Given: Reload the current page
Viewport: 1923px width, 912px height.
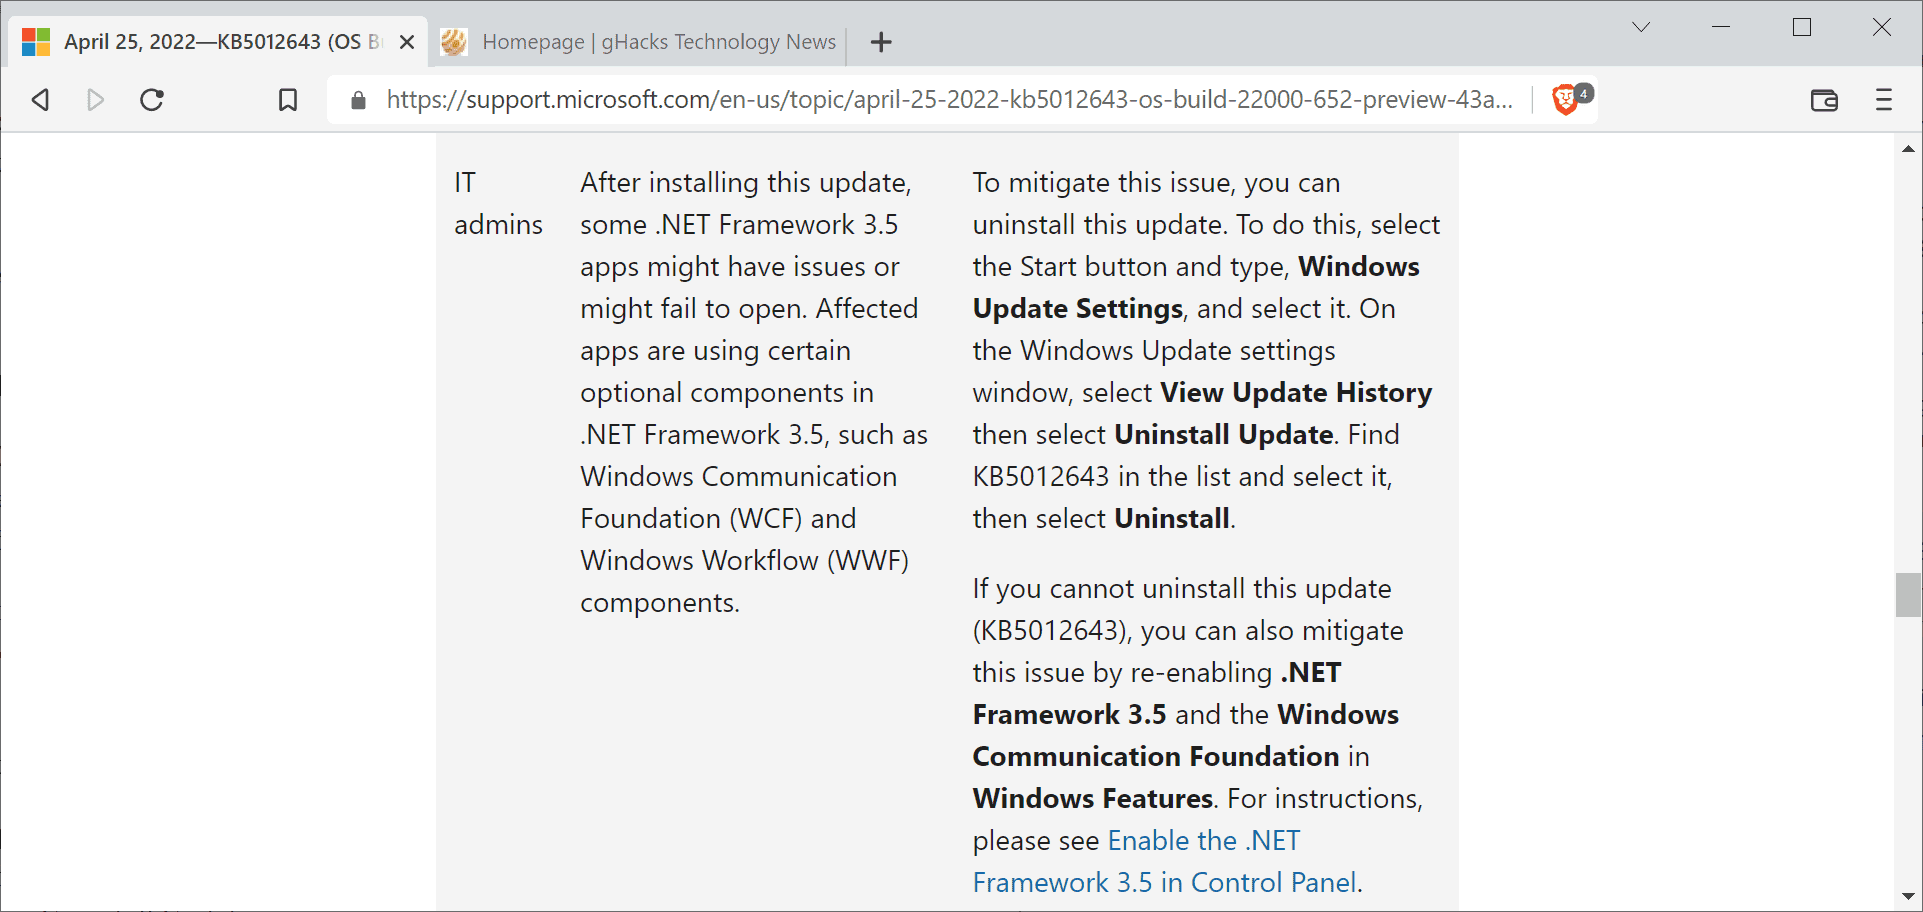Looking at the screenshot, I should [152, 99].
